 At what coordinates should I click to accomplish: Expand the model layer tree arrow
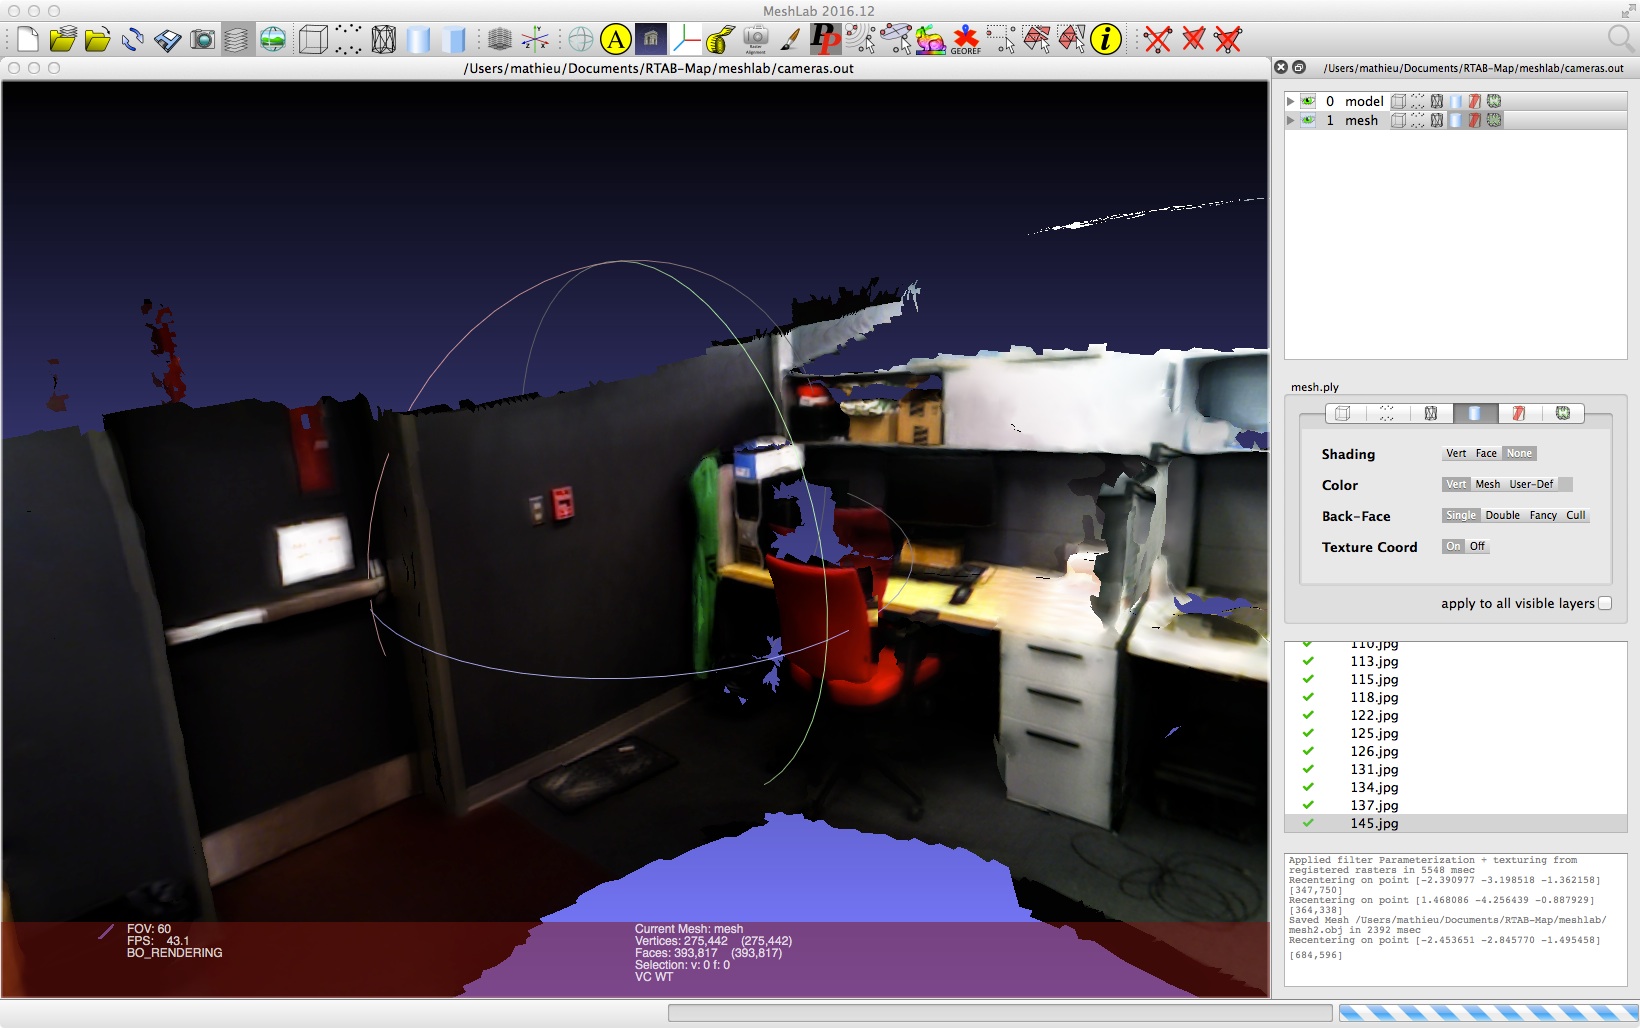[1291, 101]
